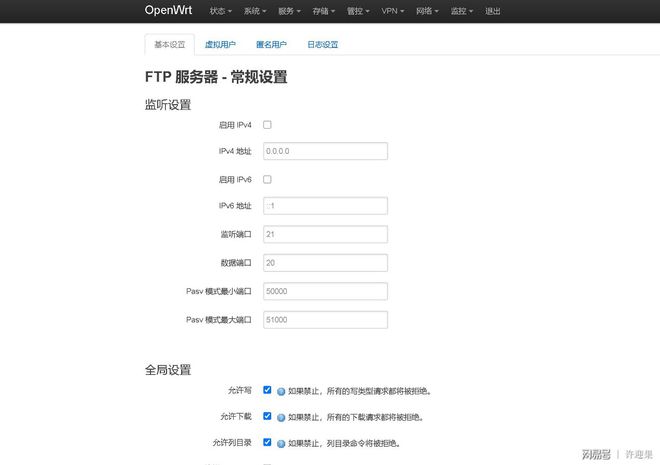Open the VPN dropdown menu
The image size is (660, 465).
pos(393,11)
